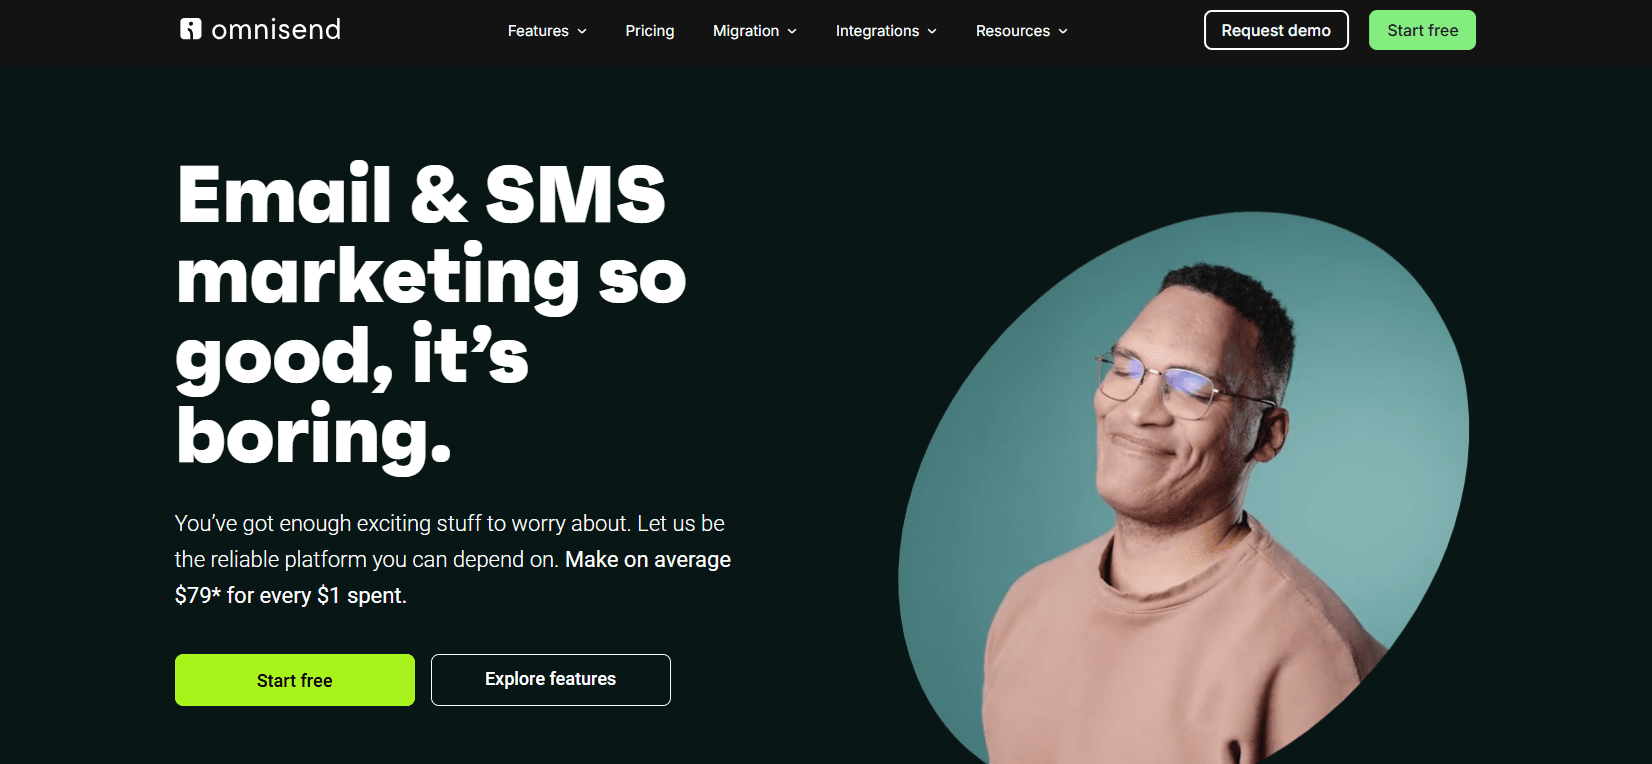Click the main Email & SMS marketing headline

(431, 315)
